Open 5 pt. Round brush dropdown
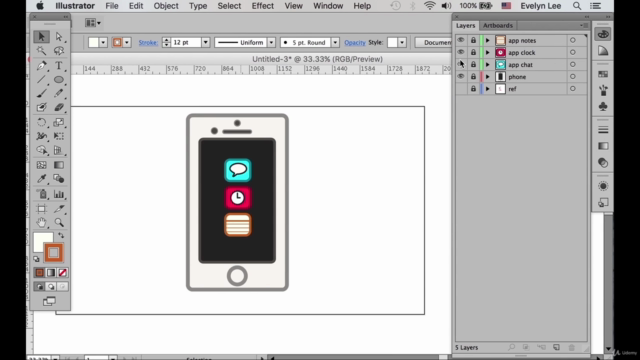This screenshot has height=360, width=640. [x=335, y=42]
